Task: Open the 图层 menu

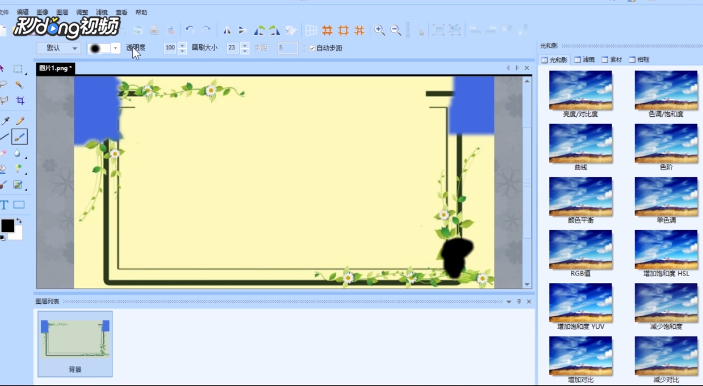Action: coord(62,12)
